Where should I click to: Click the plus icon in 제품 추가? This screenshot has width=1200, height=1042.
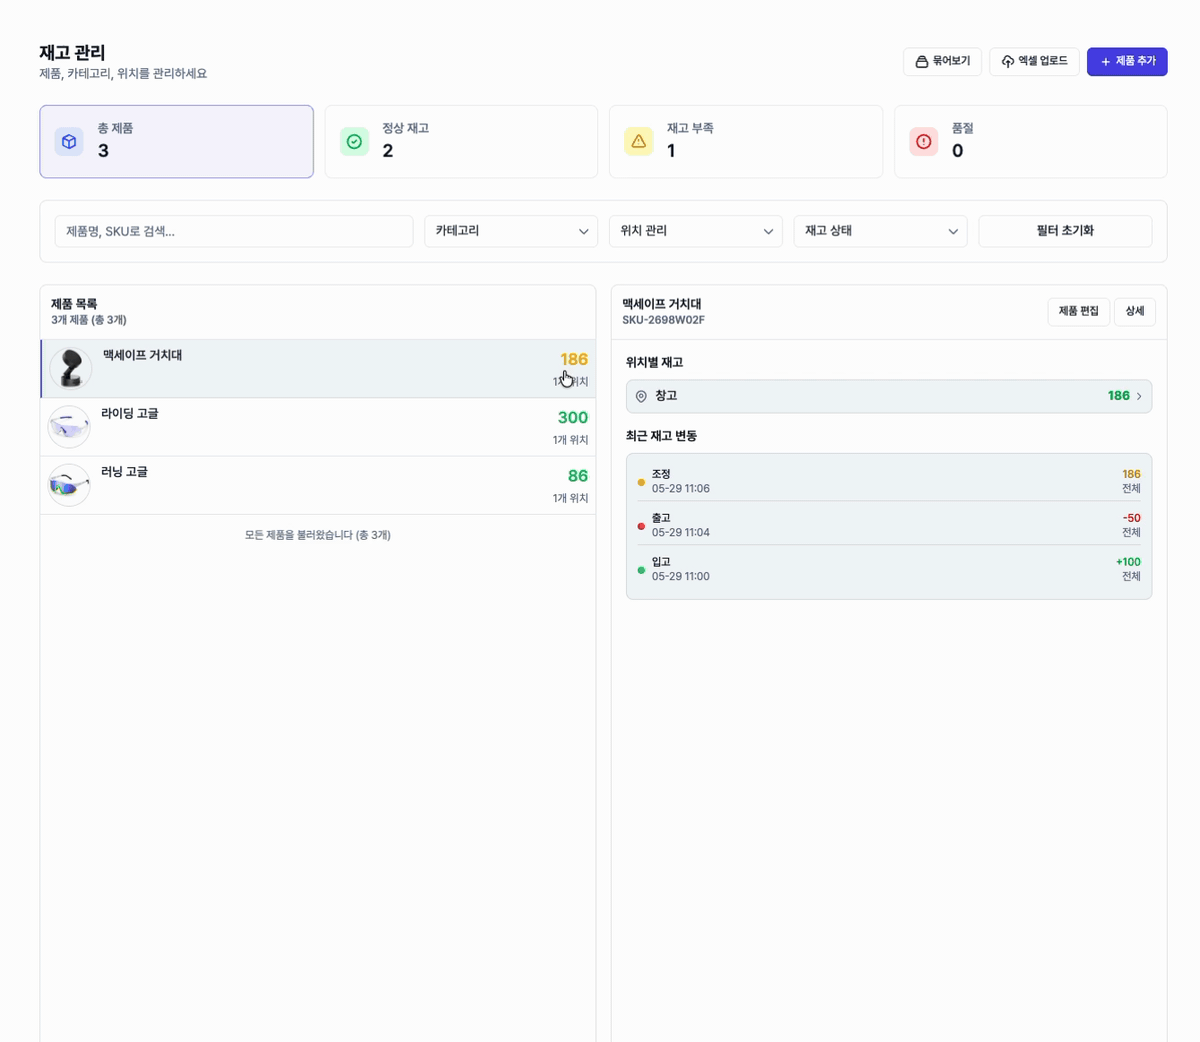pyautogui.click(x=1105, y=62)
